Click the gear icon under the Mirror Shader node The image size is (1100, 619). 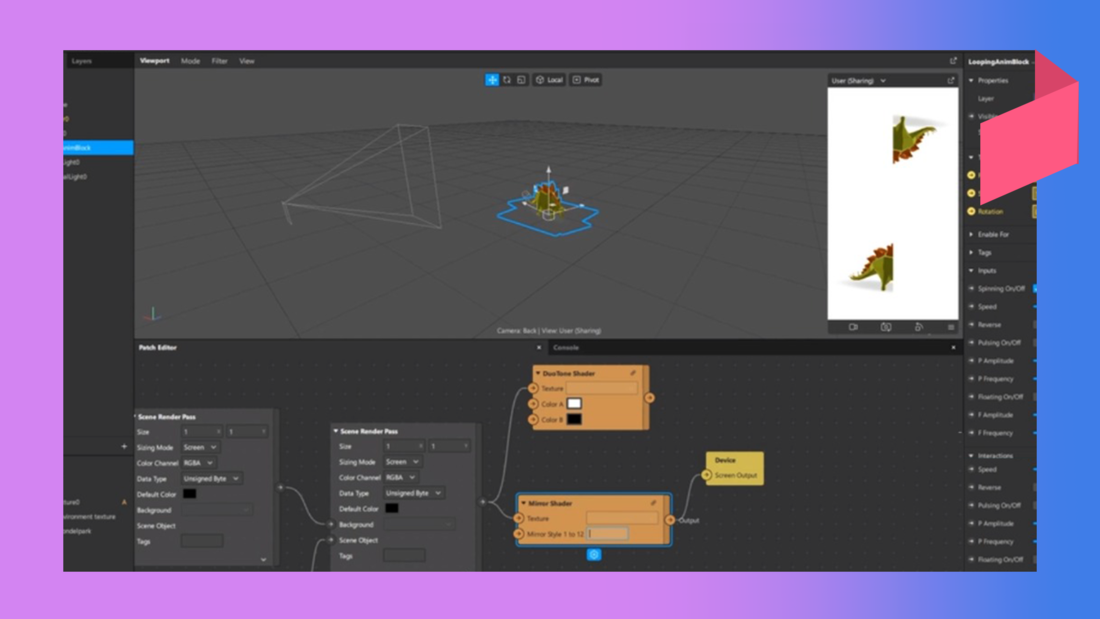pos(596,556)
